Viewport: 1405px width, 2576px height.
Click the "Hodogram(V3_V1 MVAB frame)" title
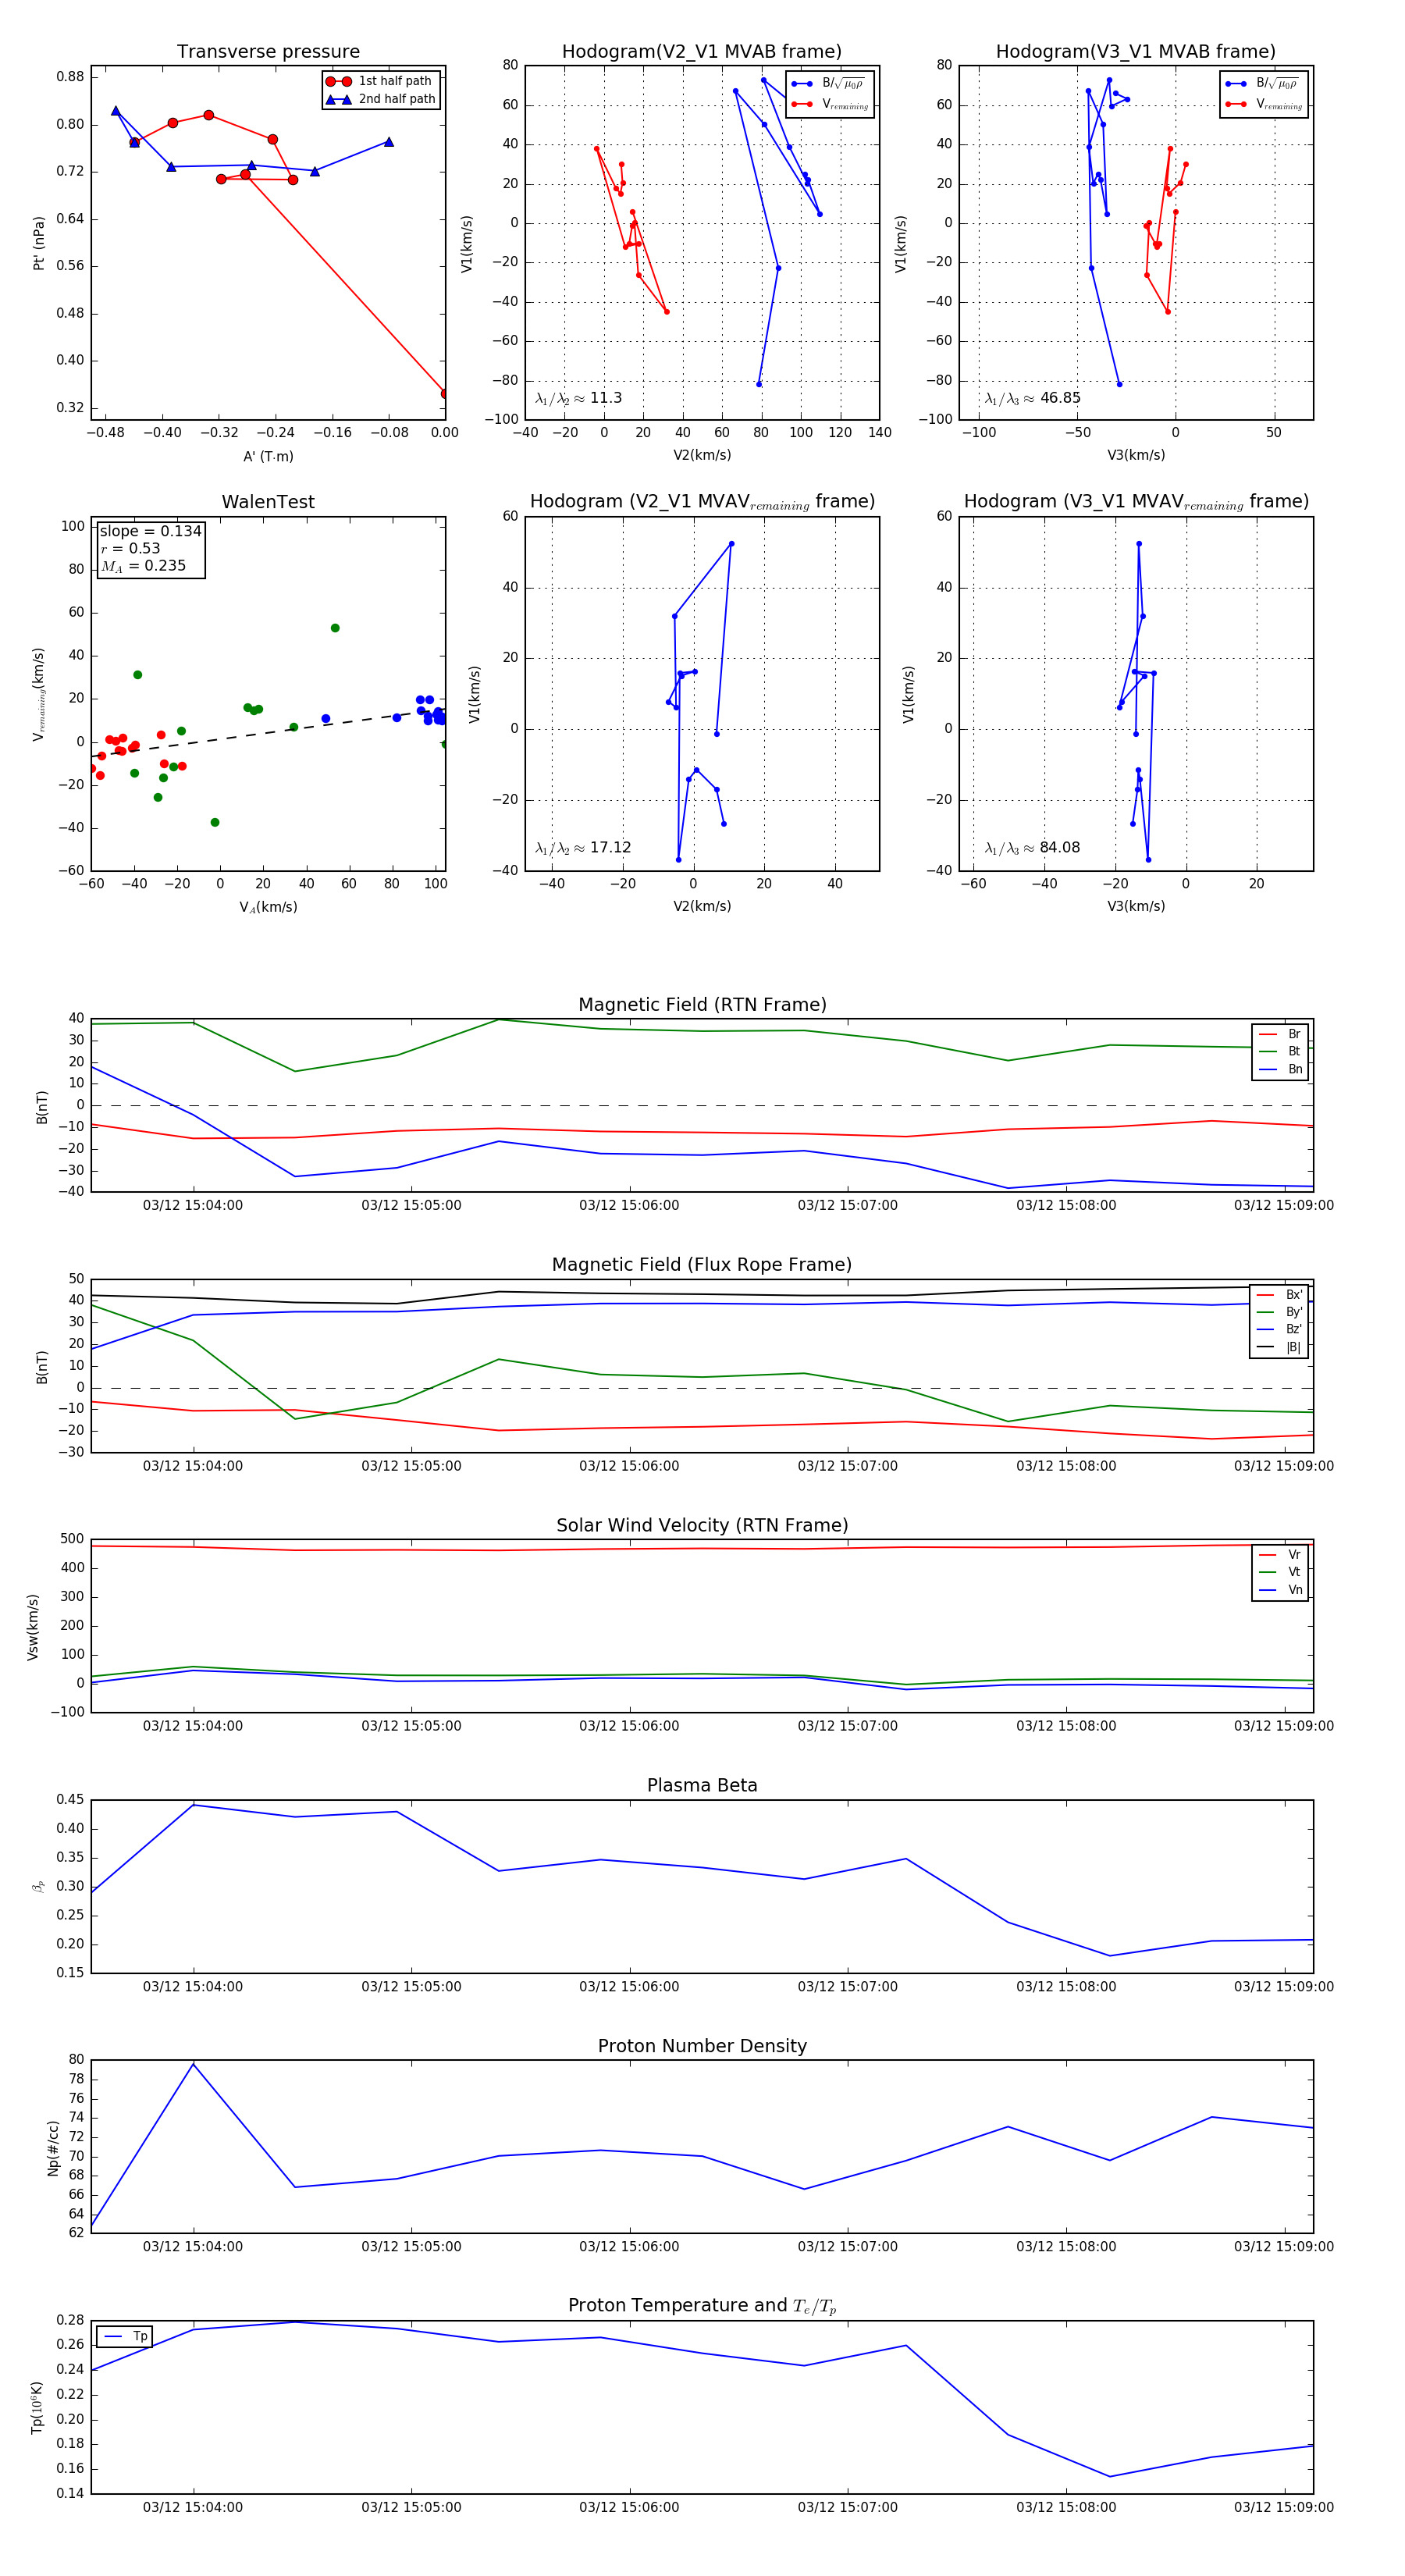1136,52
